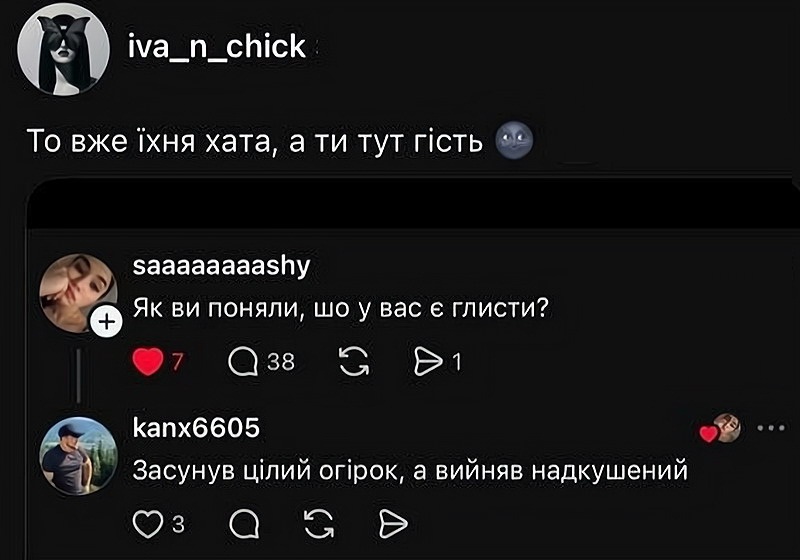Go to iva_n_chick username profile

(x=217, y=46)
